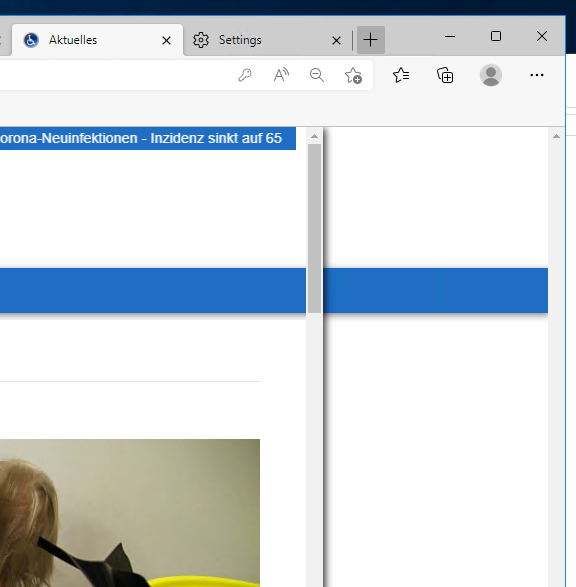Image resolution: width=576 pixels, height=587 pixels.
Task: Start Read aloud from the address bar
Action: (x=281, y=75)
